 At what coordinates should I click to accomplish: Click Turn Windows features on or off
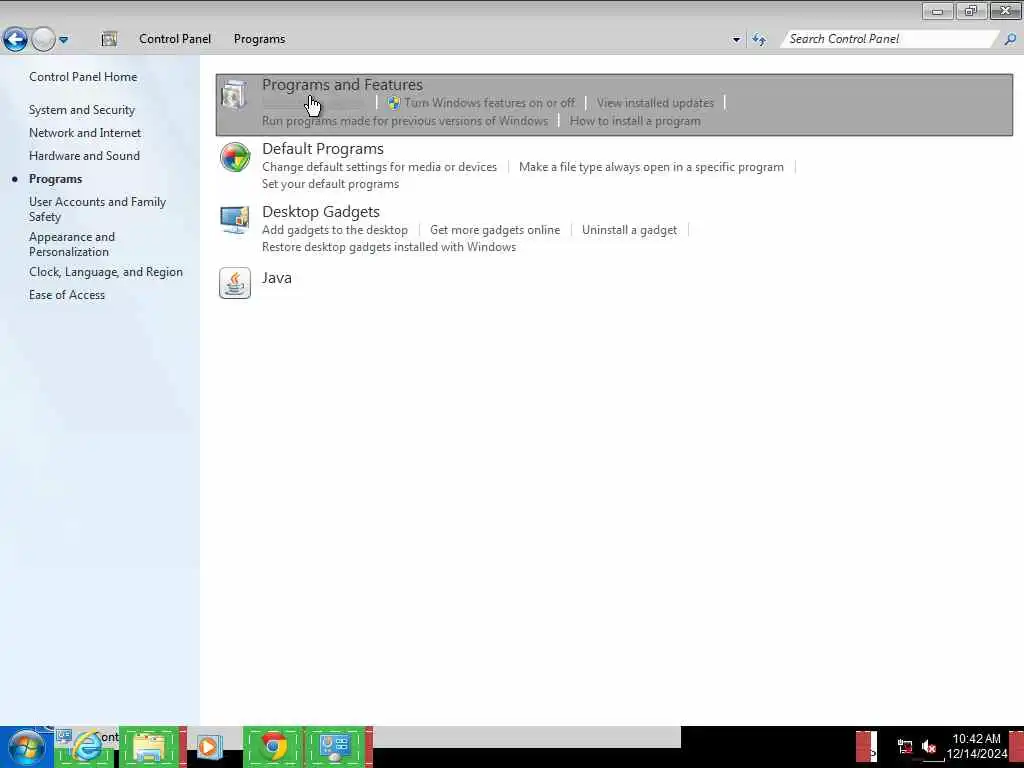point(489,103)
